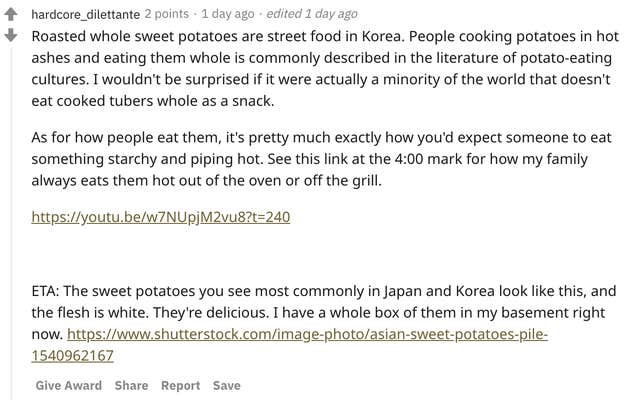Click the '2 points' score label
The width and height of the screenshot is (632, 400).
pos(166,14)
